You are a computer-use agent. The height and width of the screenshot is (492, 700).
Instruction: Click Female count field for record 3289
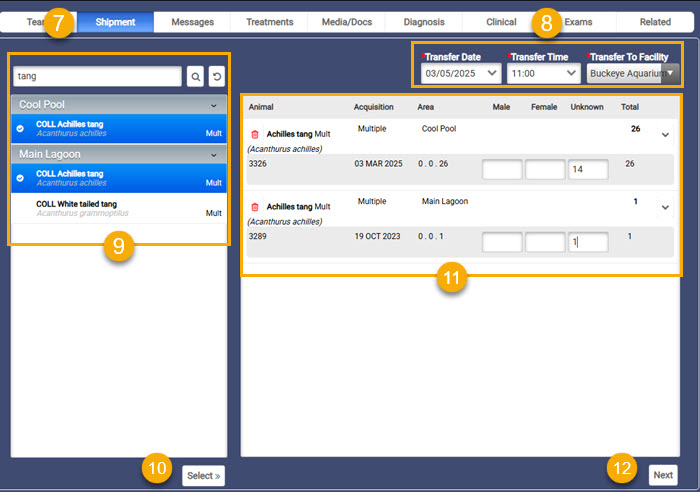(x=545, y=242)
